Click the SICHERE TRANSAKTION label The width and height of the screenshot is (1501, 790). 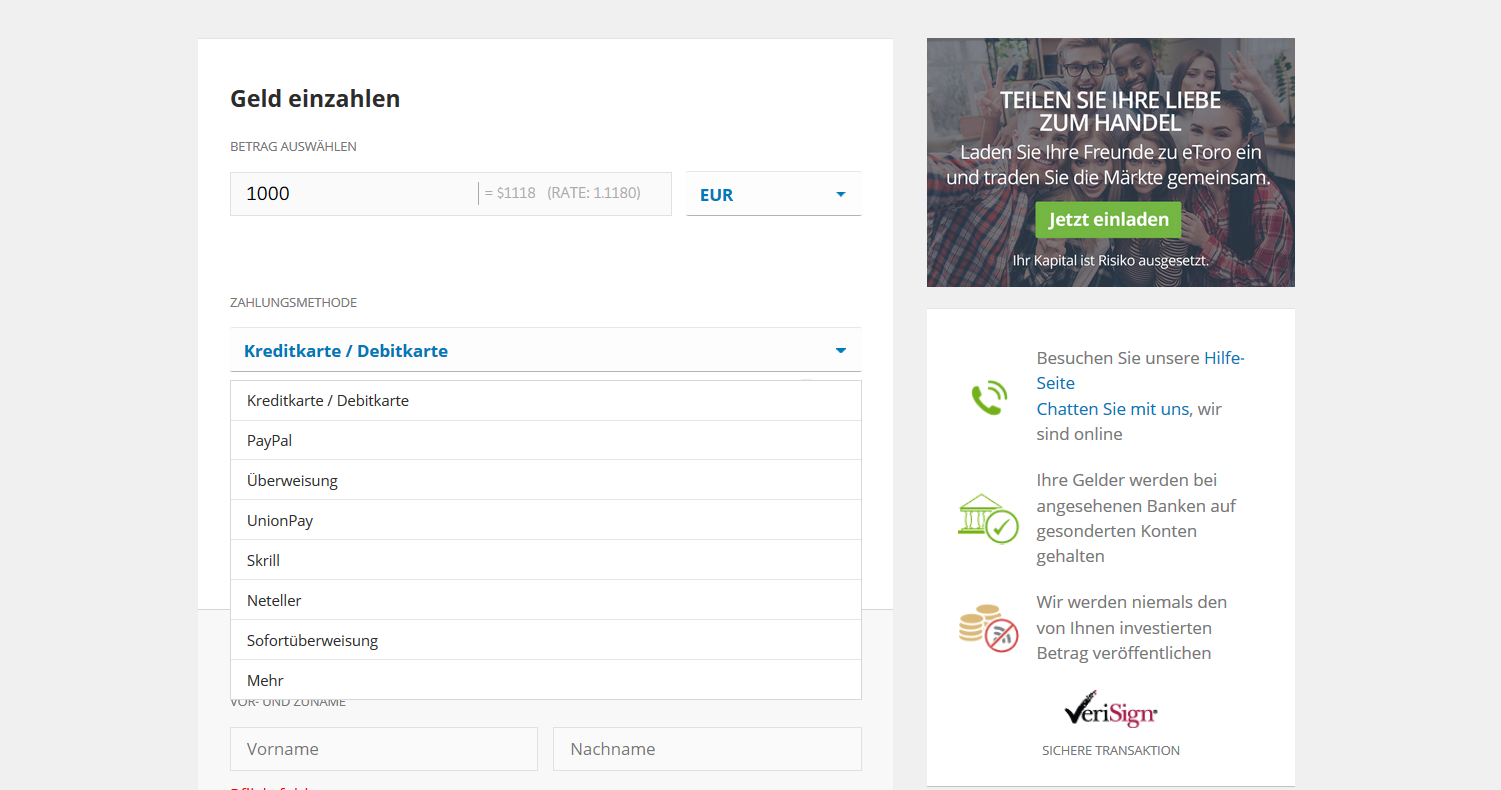tap(1111, 750)
